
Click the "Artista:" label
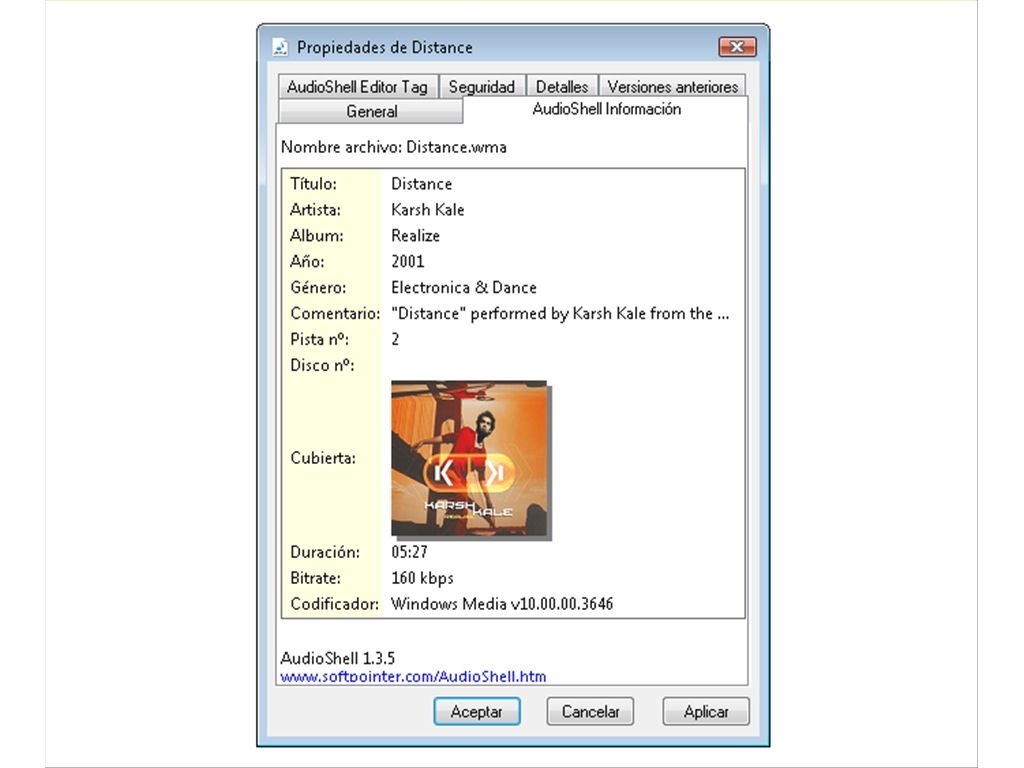(315, 210)
